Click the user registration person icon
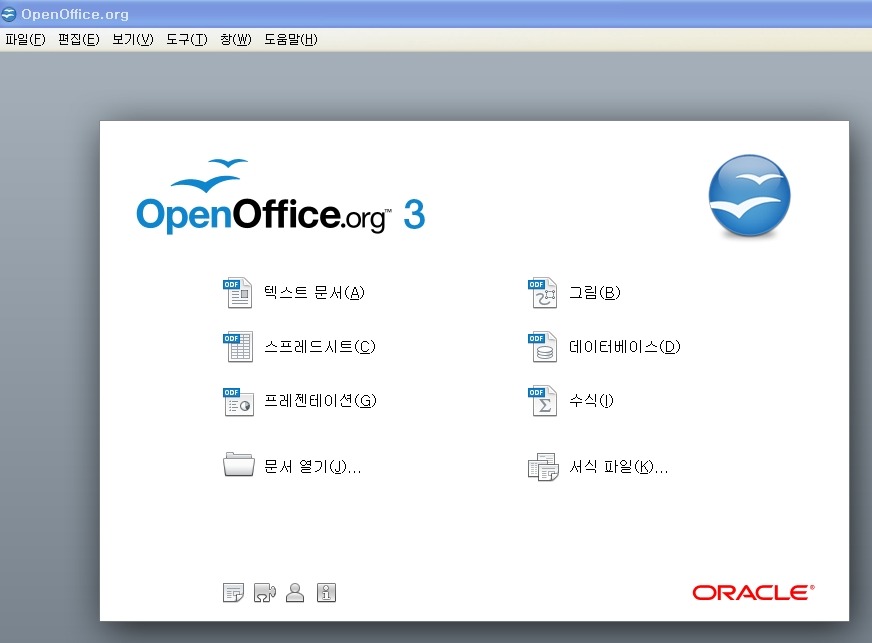This screenshot has height=643, width=872. (x=295, y=593)
